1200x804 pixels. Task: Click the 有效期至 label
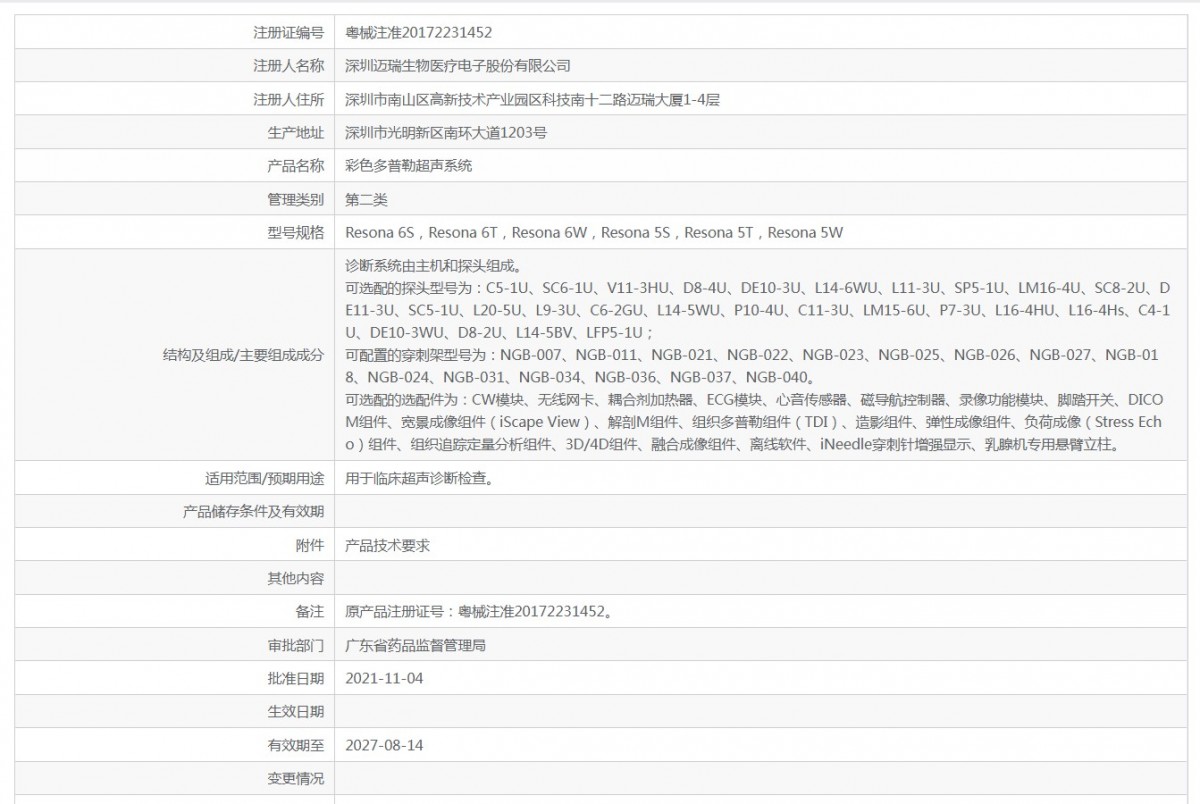pos(296,745)
